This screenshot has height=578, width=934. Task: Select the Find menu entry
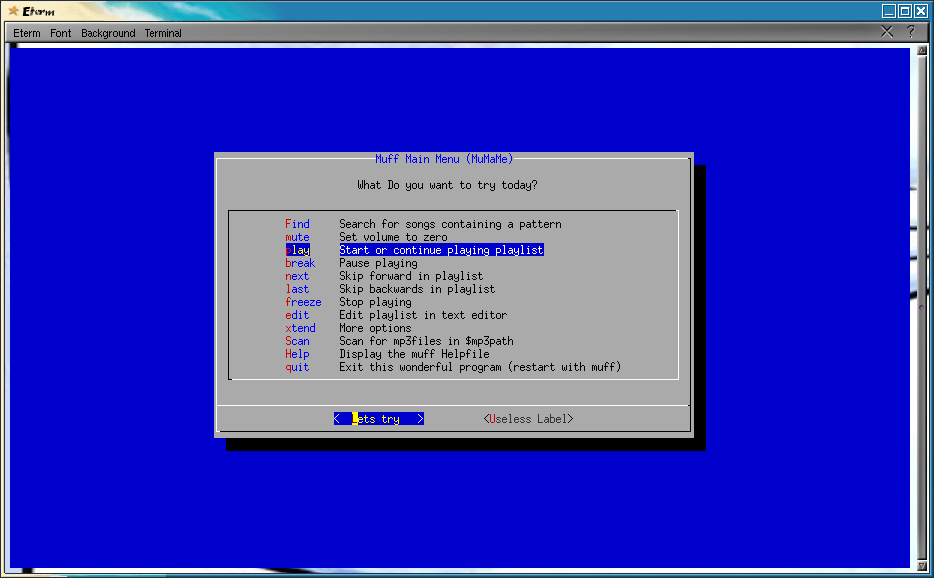point(297,224)
